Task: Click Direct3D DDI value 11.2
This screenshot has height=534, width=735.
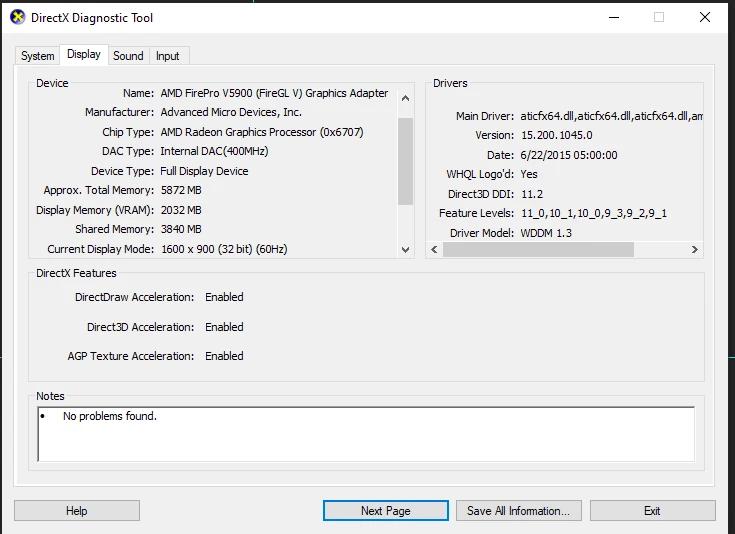Action: click(x=532, y=194)
